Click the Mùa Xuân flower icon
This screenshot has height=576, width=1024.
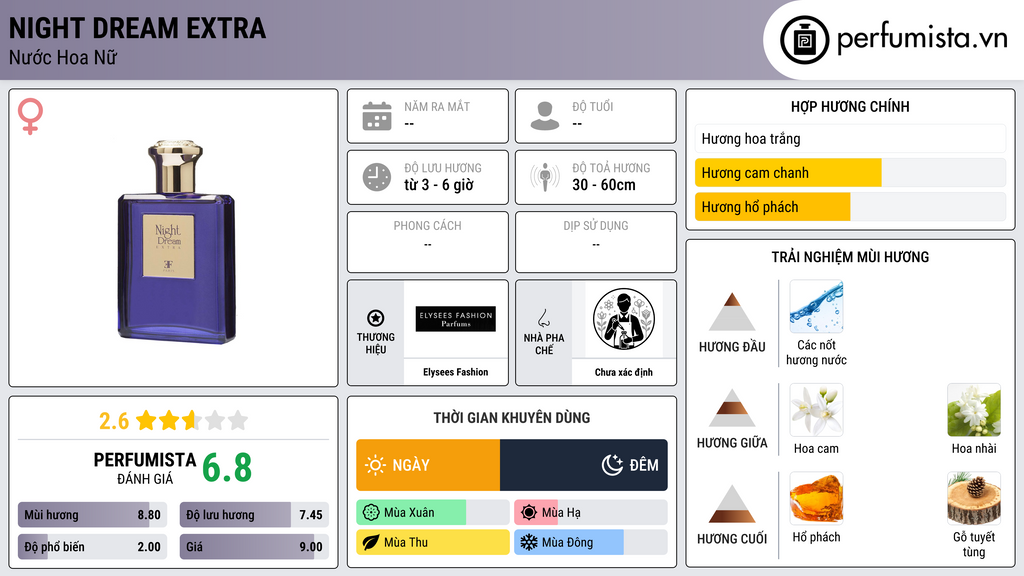pyautogui.click(x=371, y=513)
